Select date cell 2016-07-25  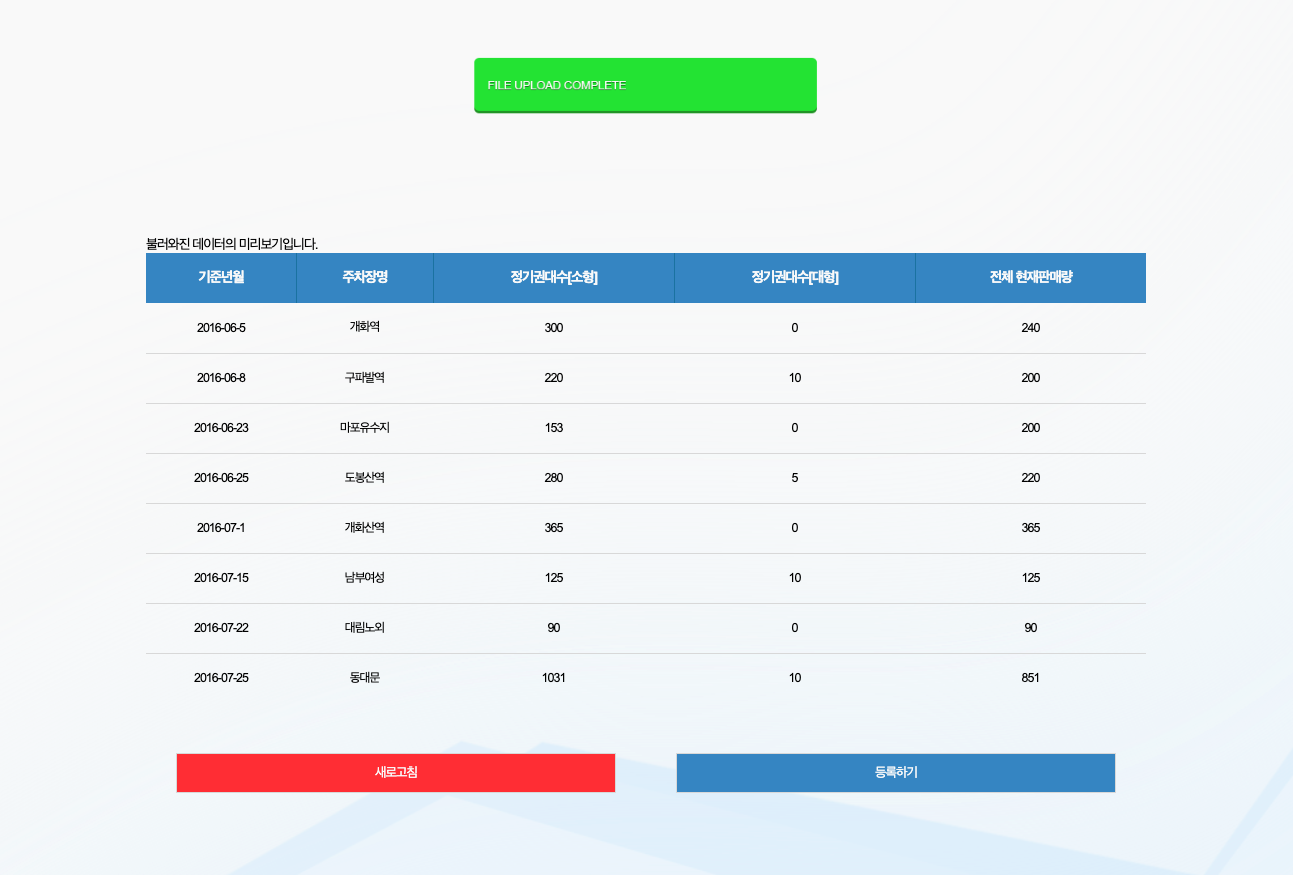221,678
